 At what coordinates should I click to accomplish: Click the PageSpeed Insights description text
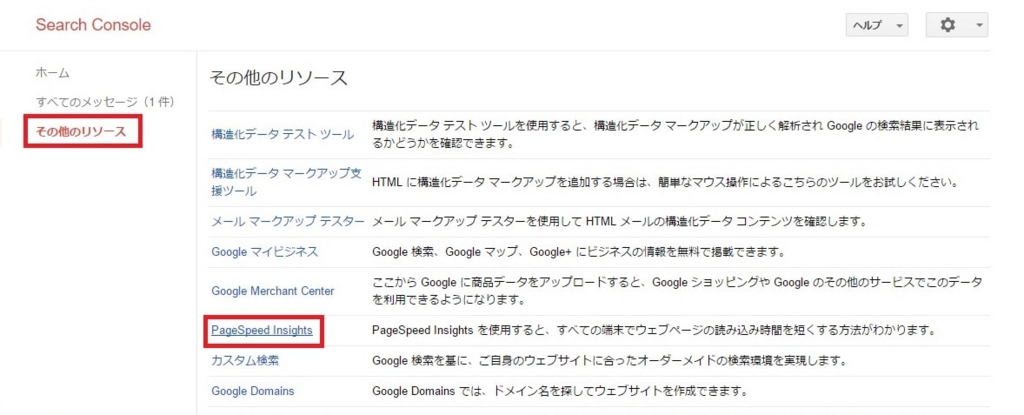click(x=655, y=331)
